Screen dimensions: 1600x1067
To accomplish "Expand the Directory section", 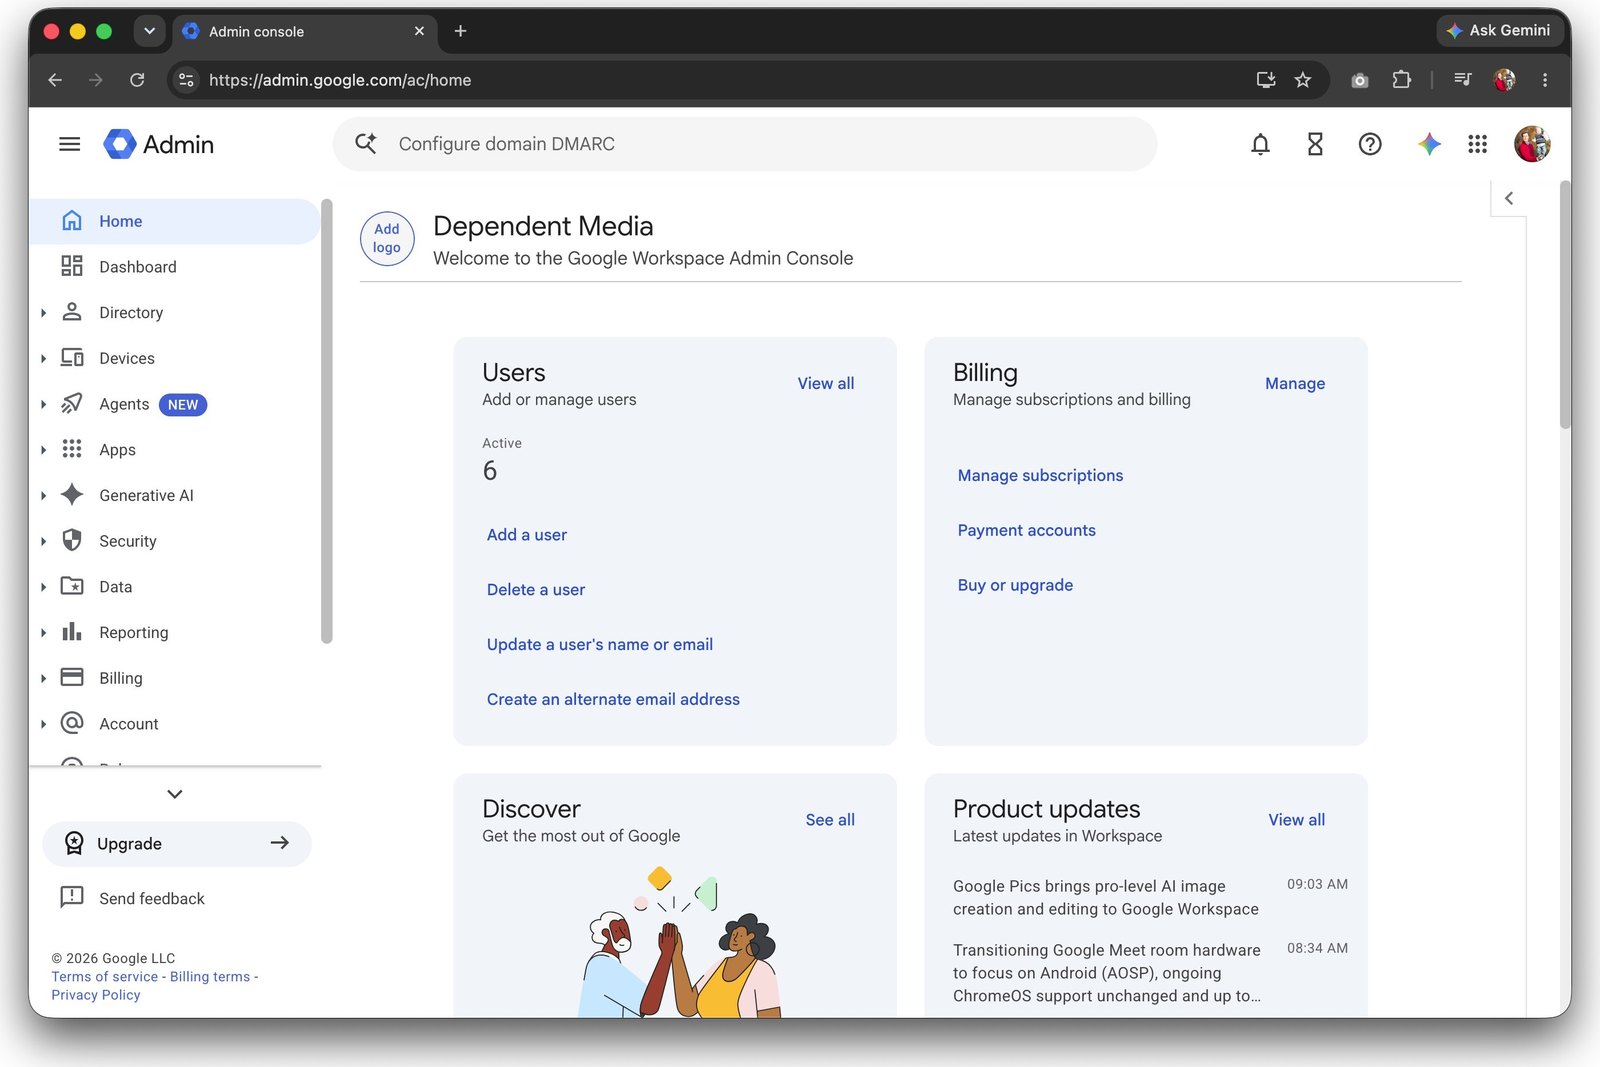I will pos(43,313).
